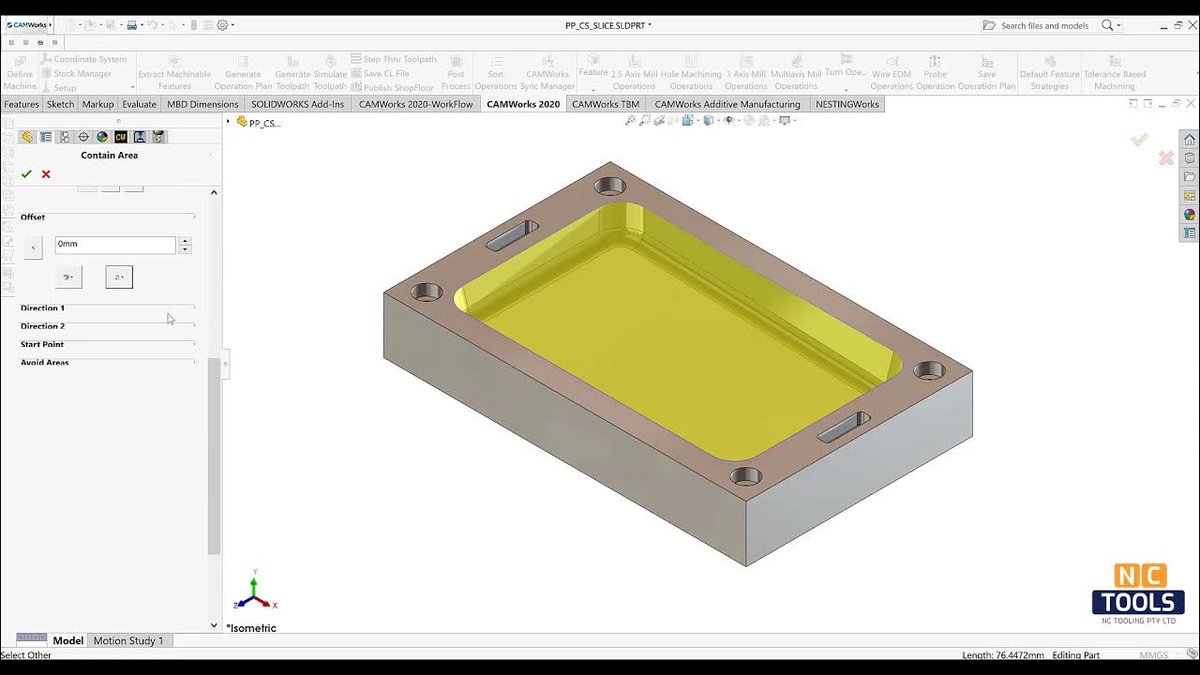Decrease offset with stepper down arrow
Viewport: 1200px width, 675px height.
(185, 249)
